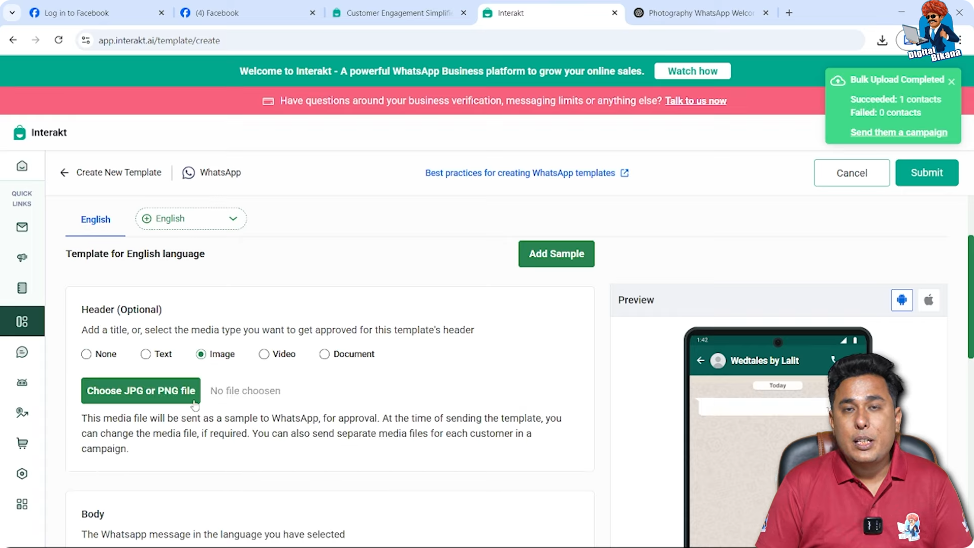Switch to Photography WhatsApp Welcome browser tab
974x548 pixels.
701,12
